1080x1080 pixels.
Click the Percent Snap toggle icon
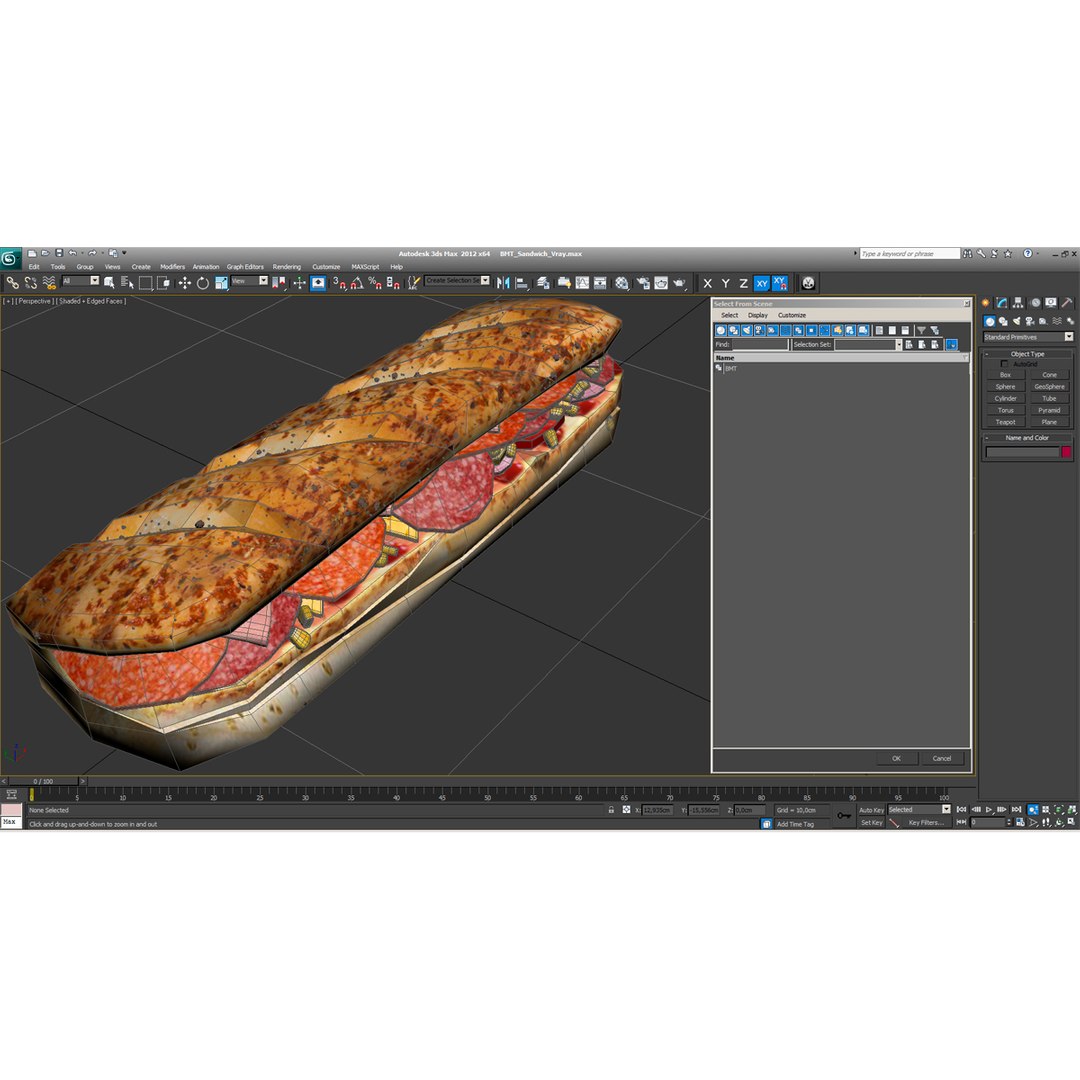[375, 283]
